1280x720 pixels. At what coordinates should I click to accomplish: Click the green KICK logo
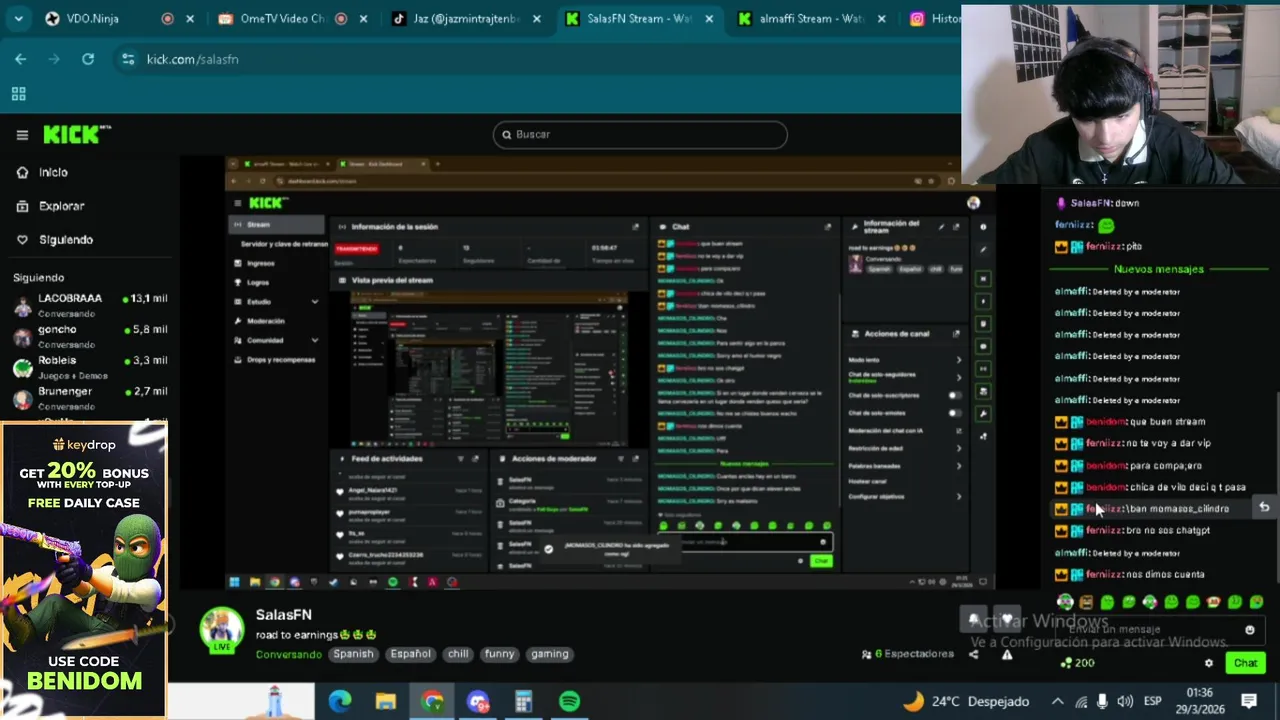[77, 134]
